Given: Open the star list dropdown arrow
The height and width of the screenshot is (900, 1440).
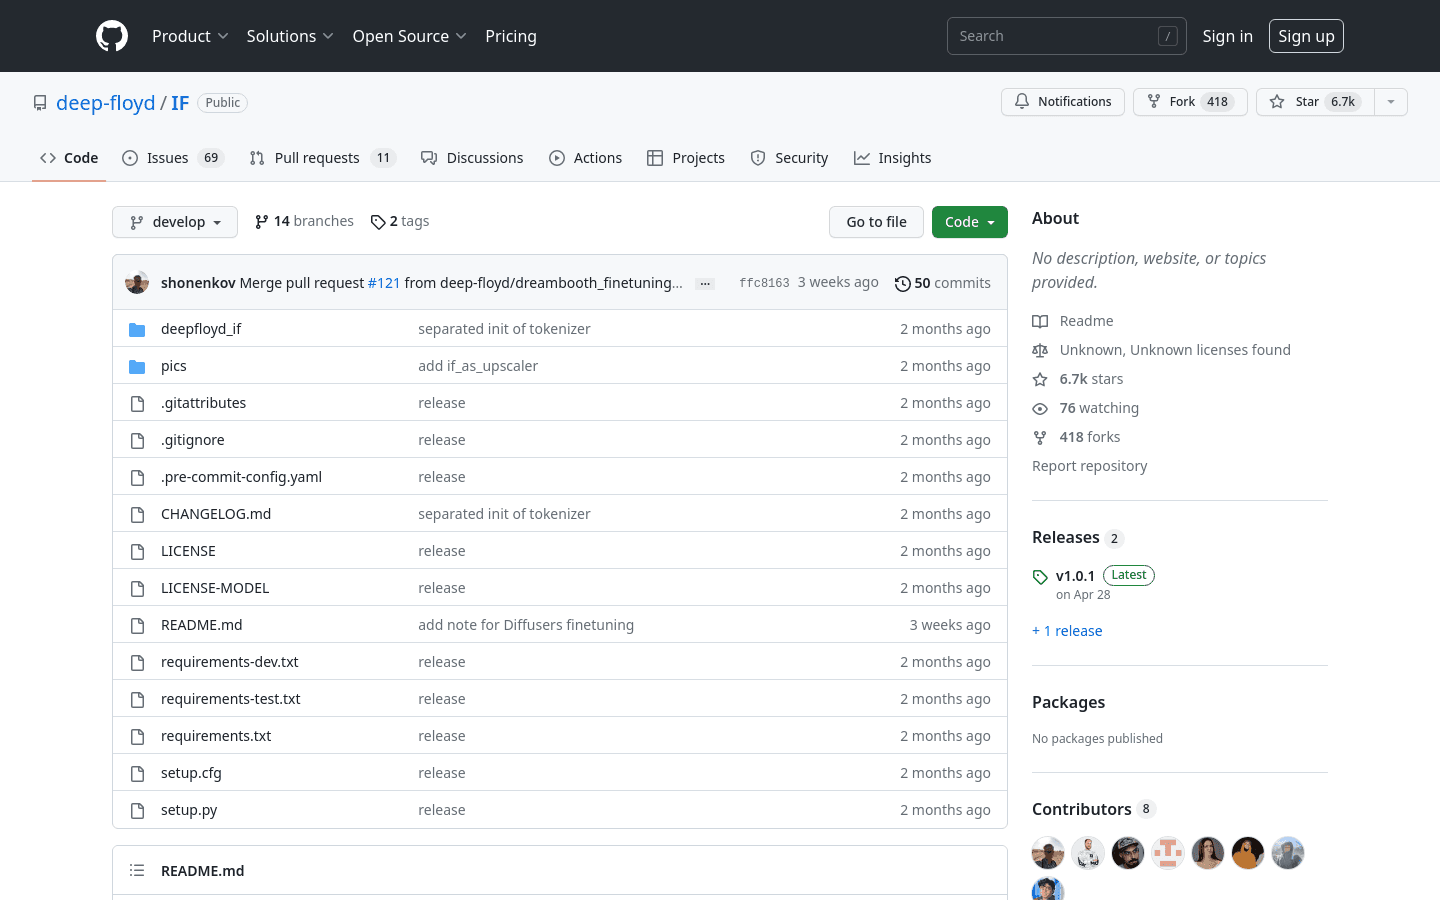Looking at the screenshot, I should tap(1391, 102).
